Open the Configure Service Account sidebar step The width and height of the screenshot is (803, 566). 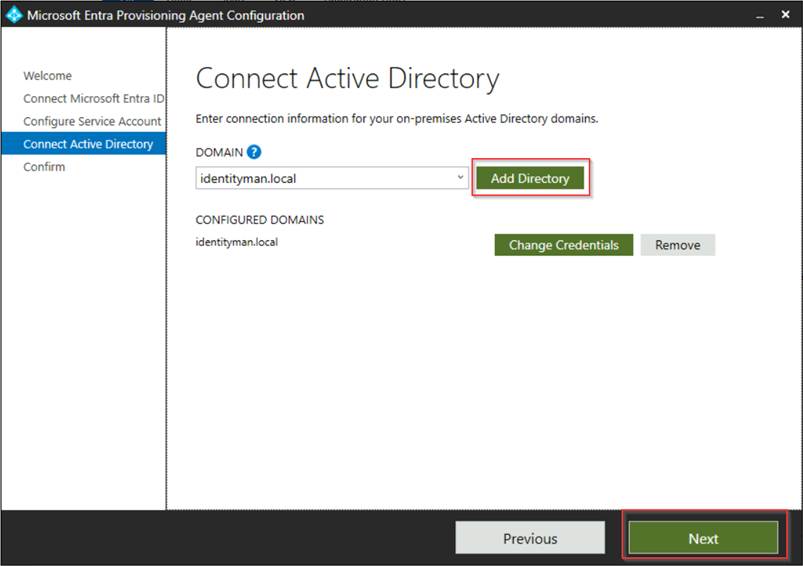(92, 122)
